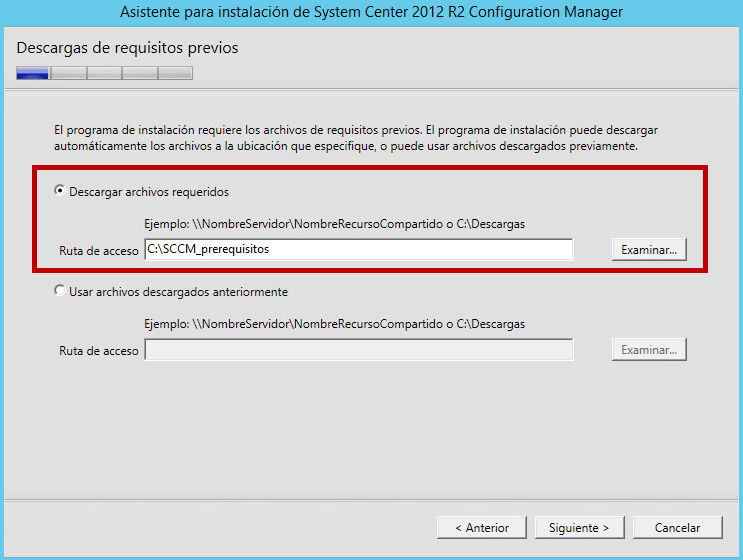The width and height of the screenshot is (743, 560).
Task: Click "Ruta de acceso" label beside the filled field
Action: [x=99, y=251]
